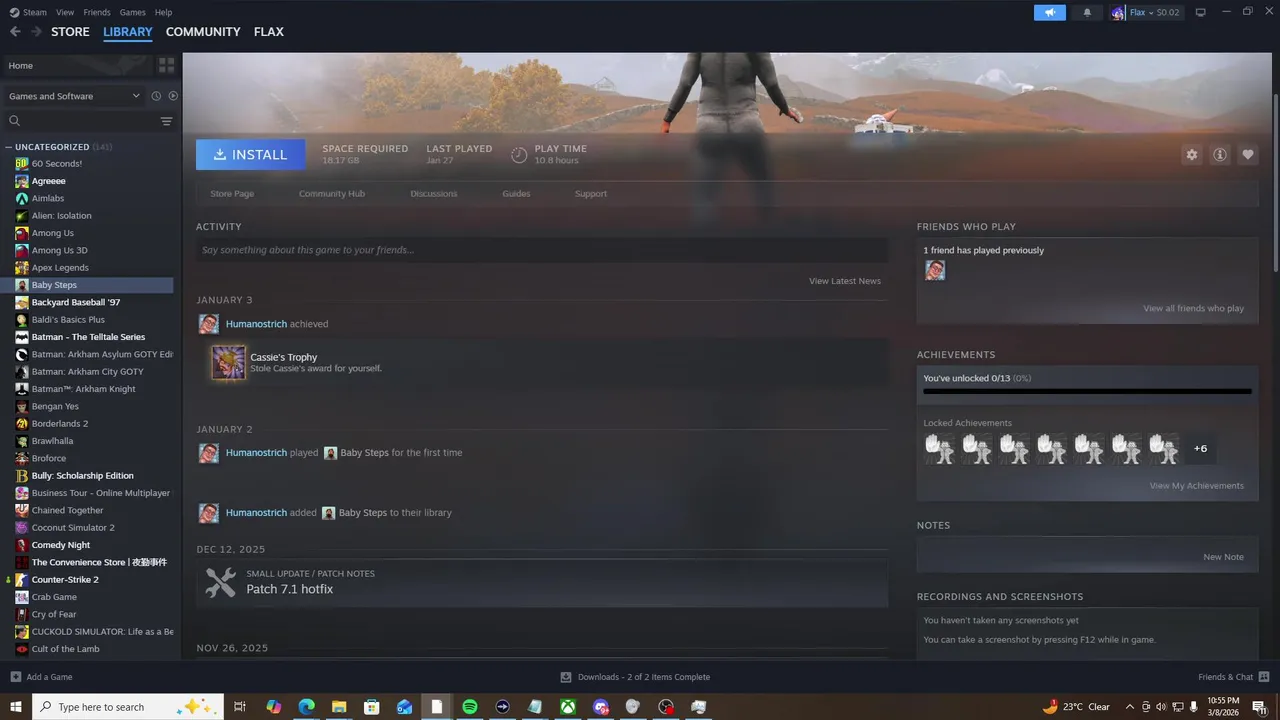
Task: Open File Explorer from taskbar
Action: (x=339, y=707)
